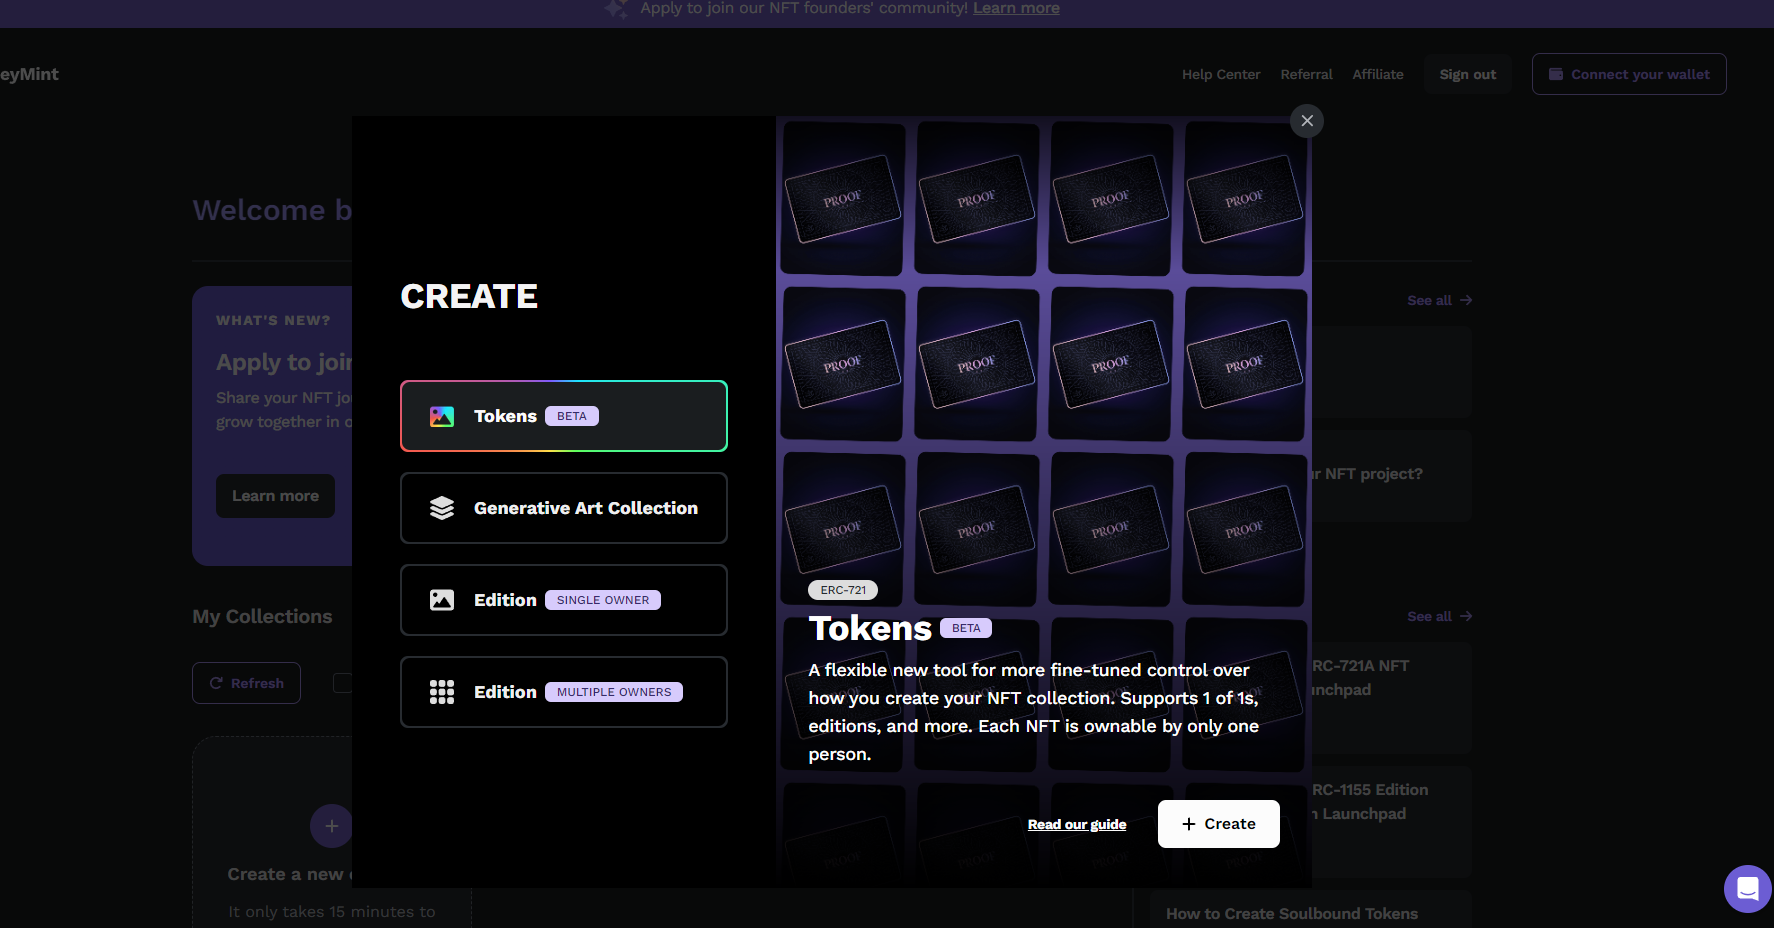Close the Create modal with the X
Screen dimensions: 1774x928
(x=1307, y=121)
